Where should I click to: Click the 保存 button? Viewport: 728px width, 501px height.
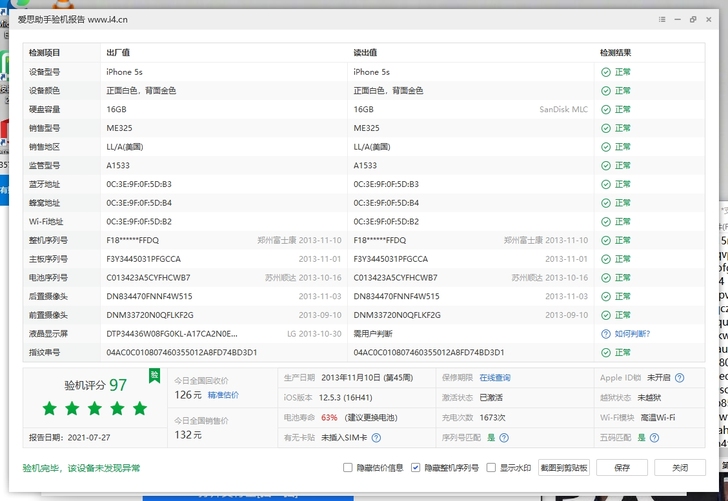(x=622, y=468)
